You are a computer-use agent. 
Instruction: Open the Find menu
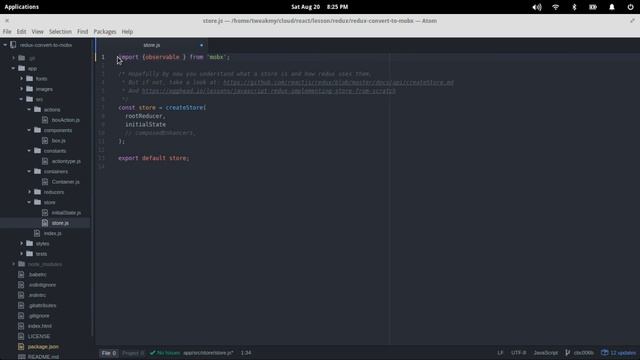pos(82,31)
